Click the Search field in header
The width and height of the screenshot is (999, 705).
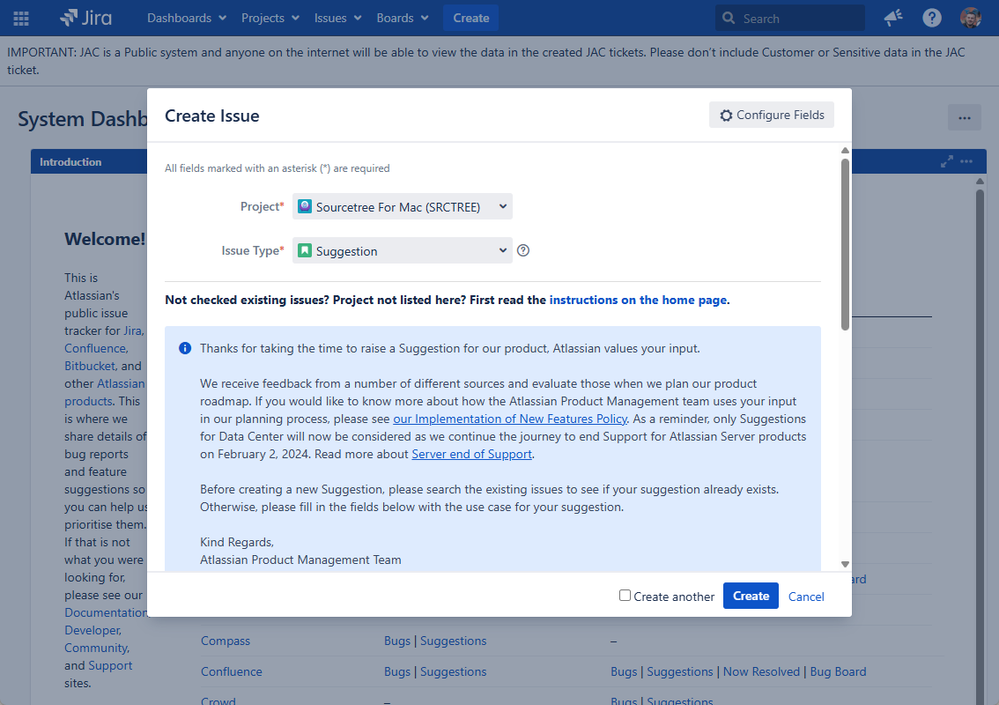(x=790, y=18)
